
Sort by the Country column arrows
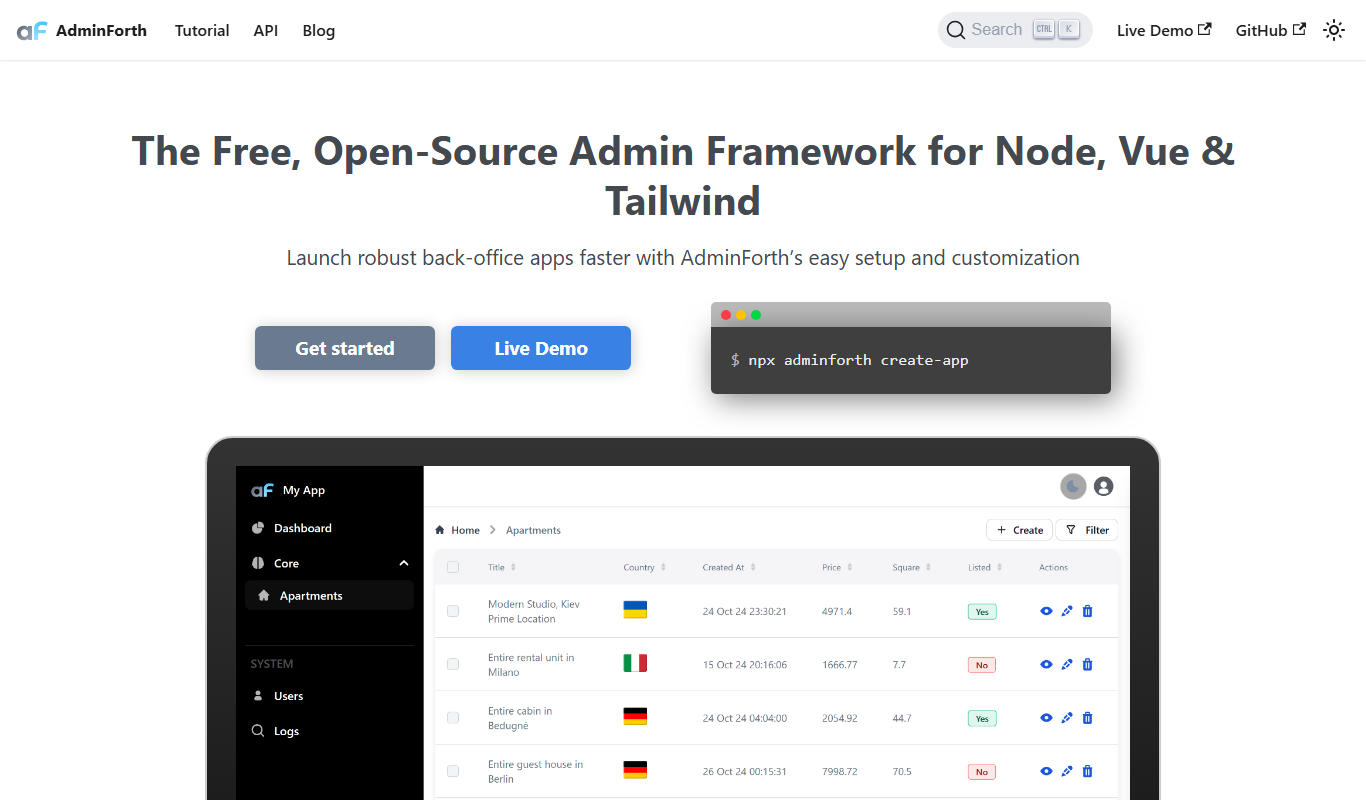point(663,567)
